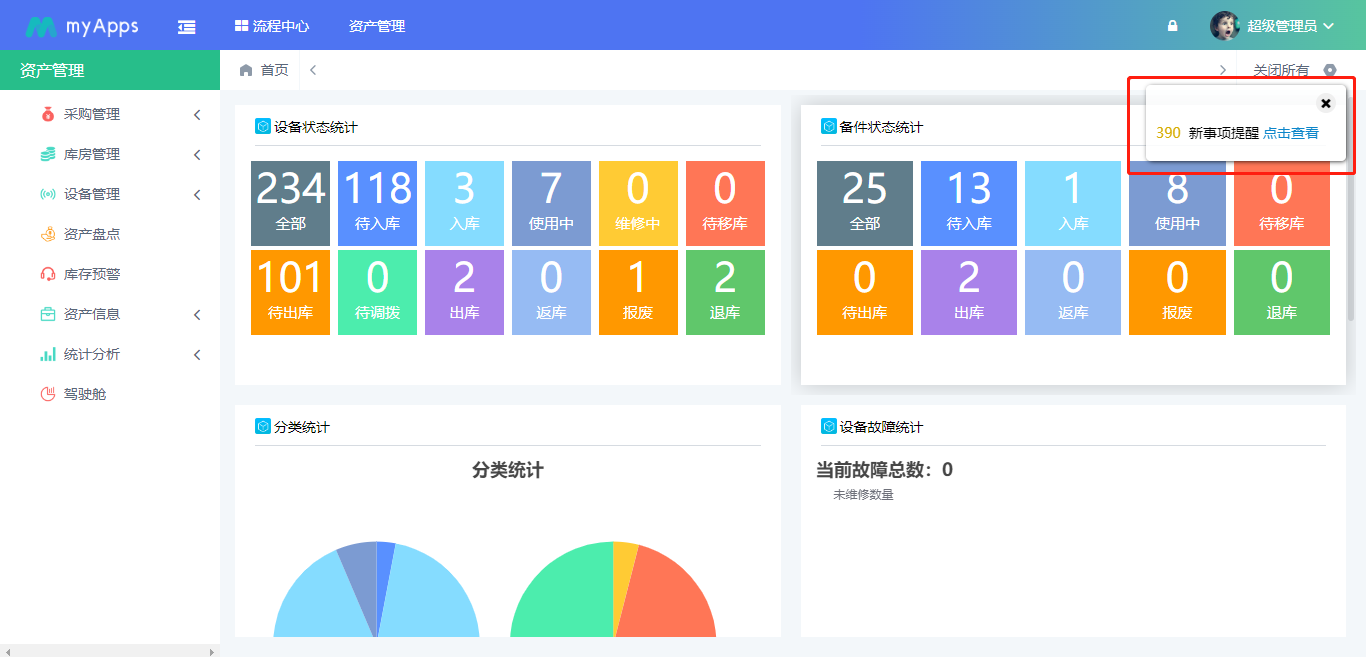This screenshot has height=657, width=1366.
Task: Expand the 设备管理 submenu chevron
Action: (197, 195)
